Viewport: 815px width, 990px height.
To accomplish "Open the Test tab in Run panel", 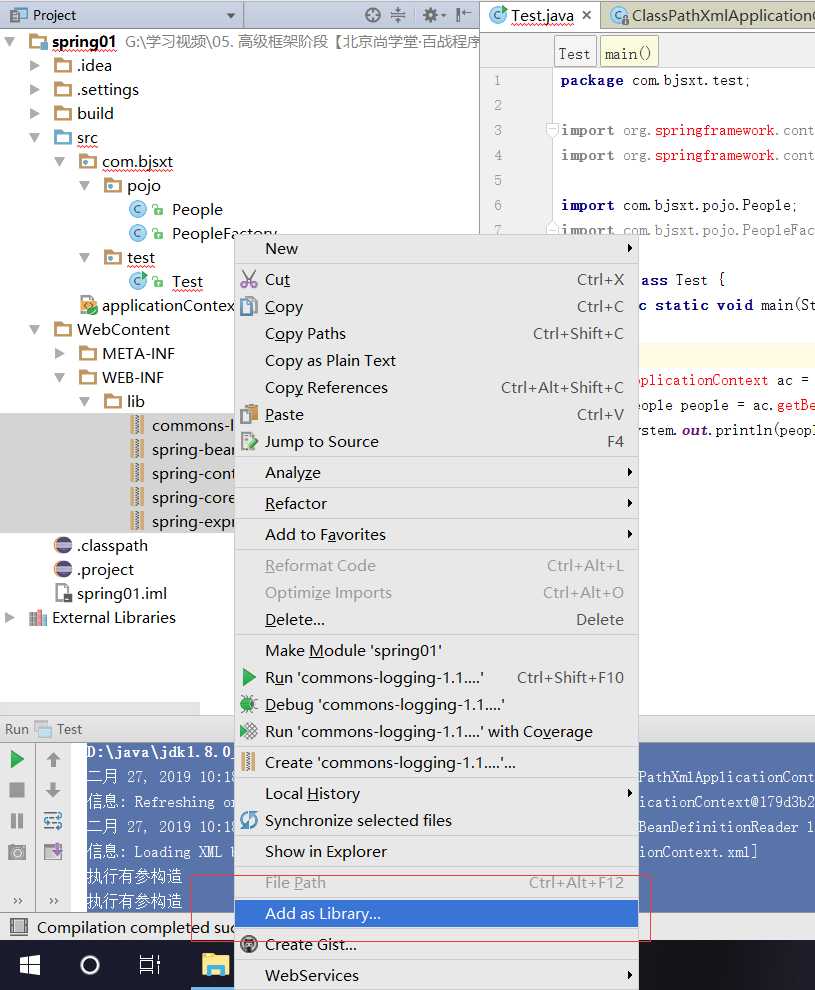I will click(60, 729).
